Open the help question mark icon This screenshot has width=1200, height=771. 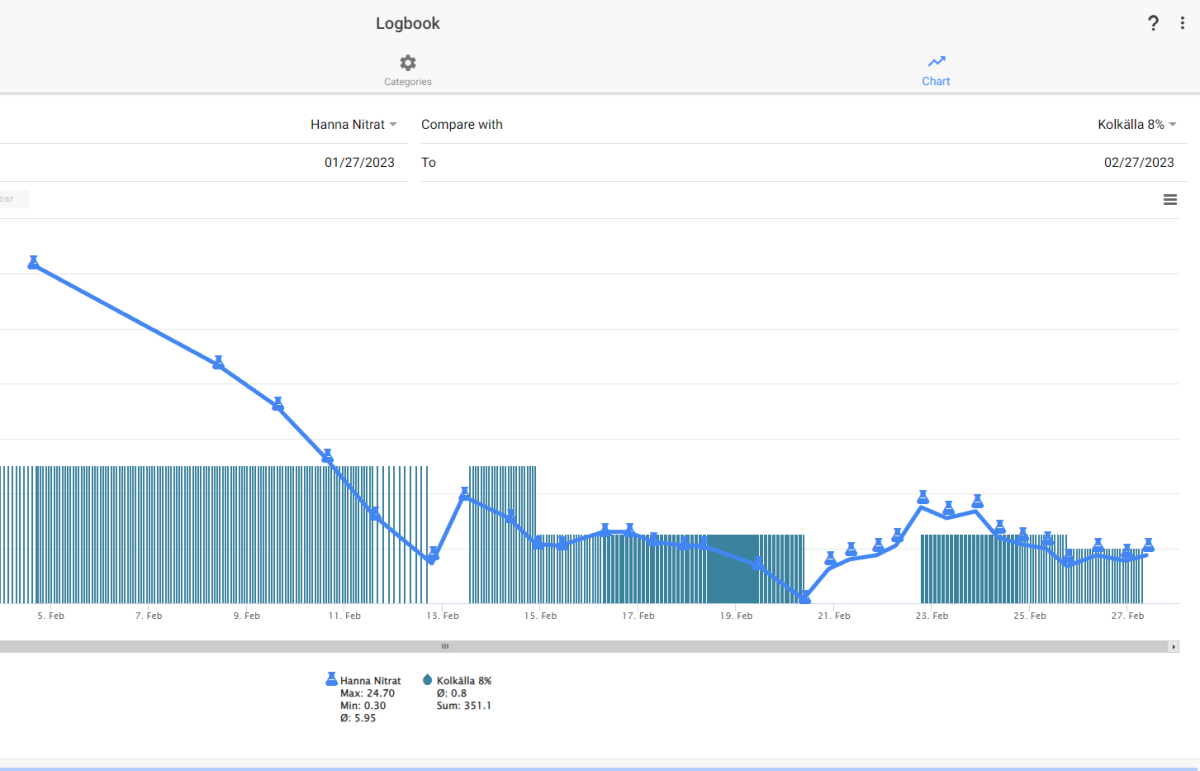(x=1153, y=23)
